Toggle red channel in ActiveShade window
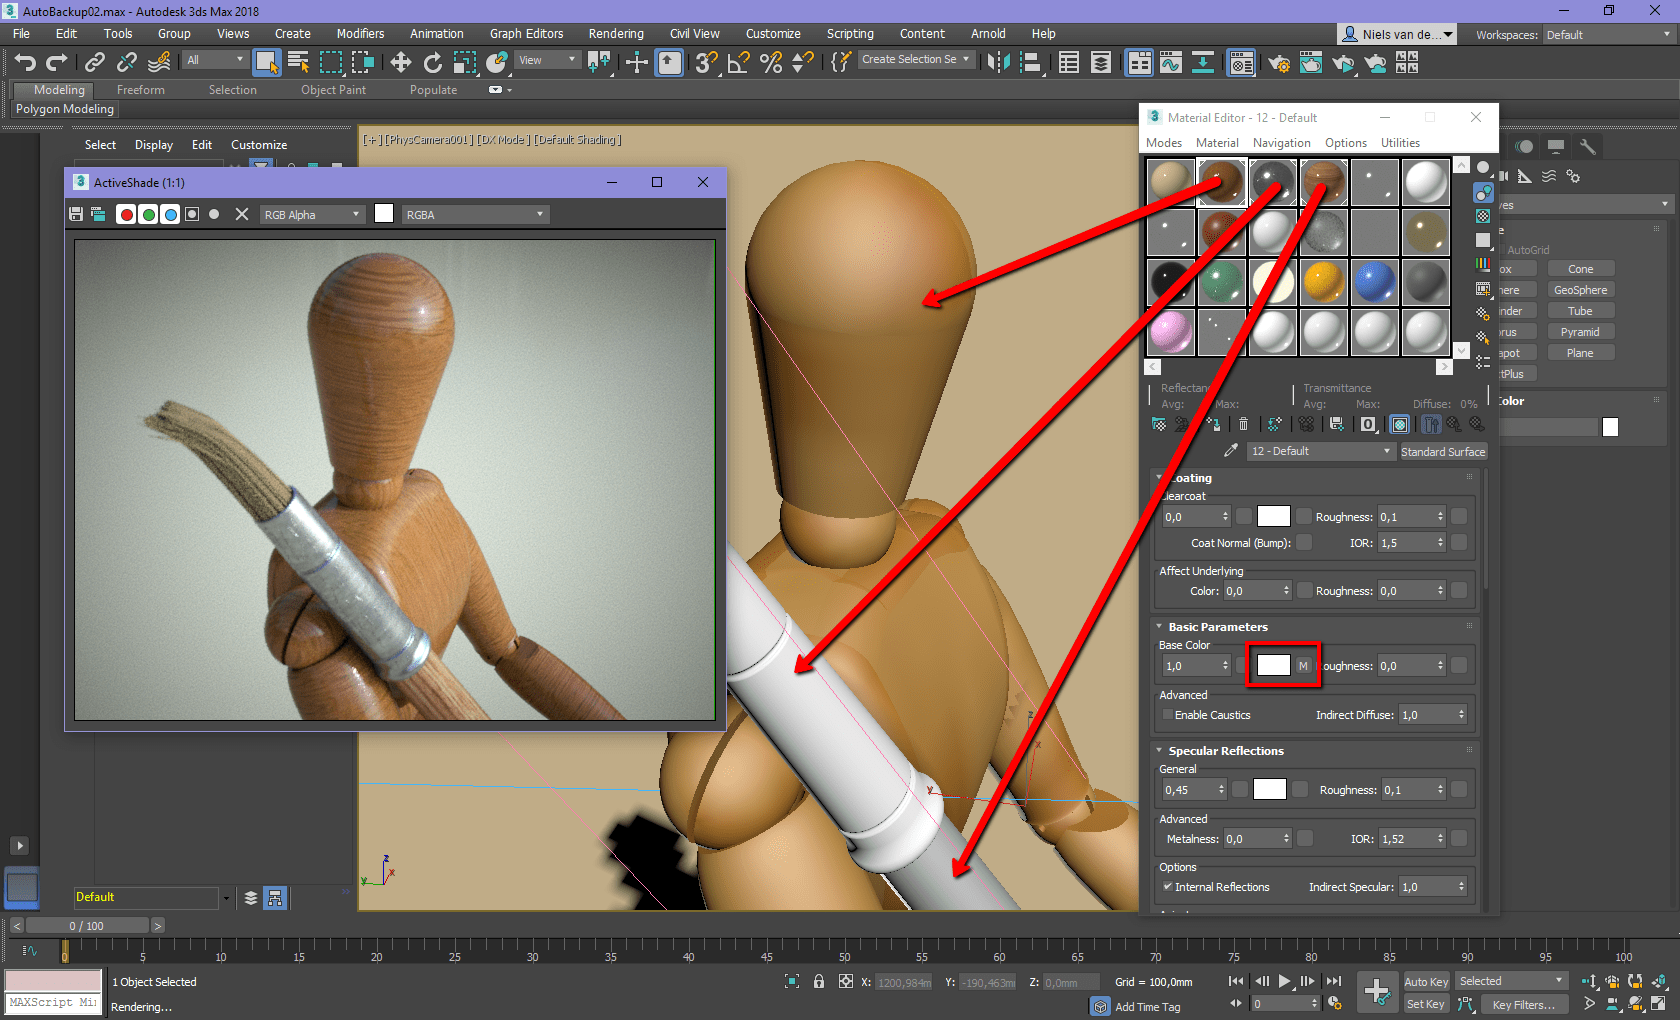This screenshot has height=1020, width=1680. pos(126,214)
